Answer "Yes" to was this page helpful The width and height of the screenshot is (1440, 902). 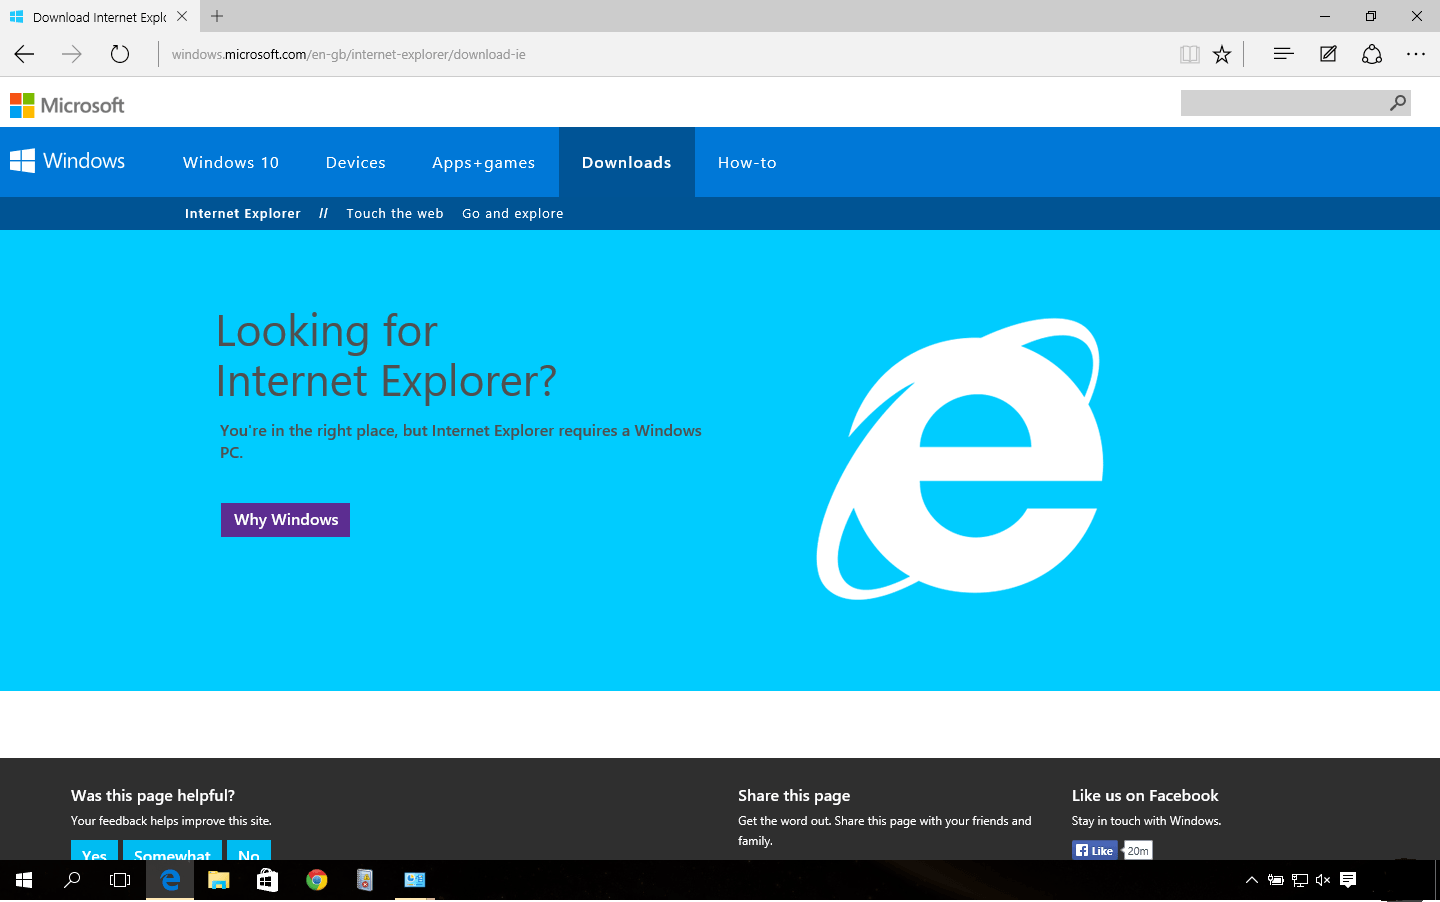94,855
